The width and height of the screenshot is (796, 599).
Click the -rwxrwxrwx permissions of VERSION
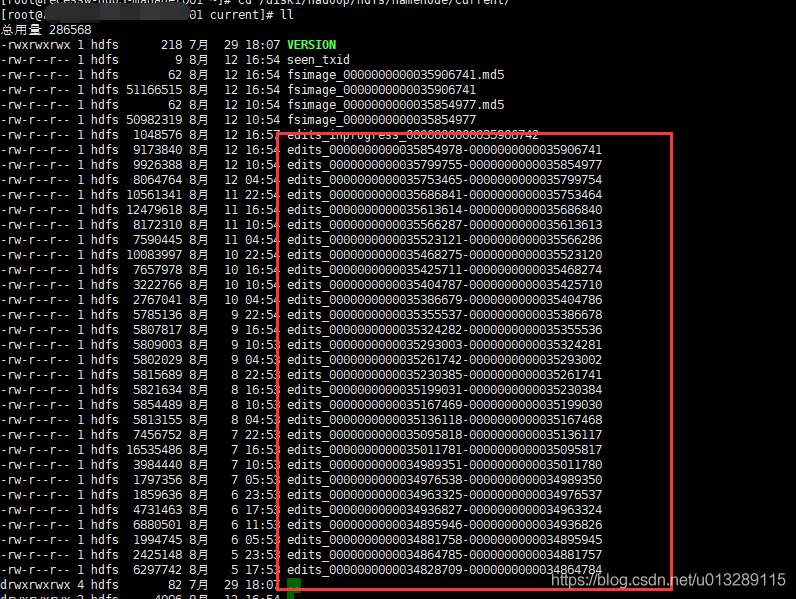click(35, 45)
